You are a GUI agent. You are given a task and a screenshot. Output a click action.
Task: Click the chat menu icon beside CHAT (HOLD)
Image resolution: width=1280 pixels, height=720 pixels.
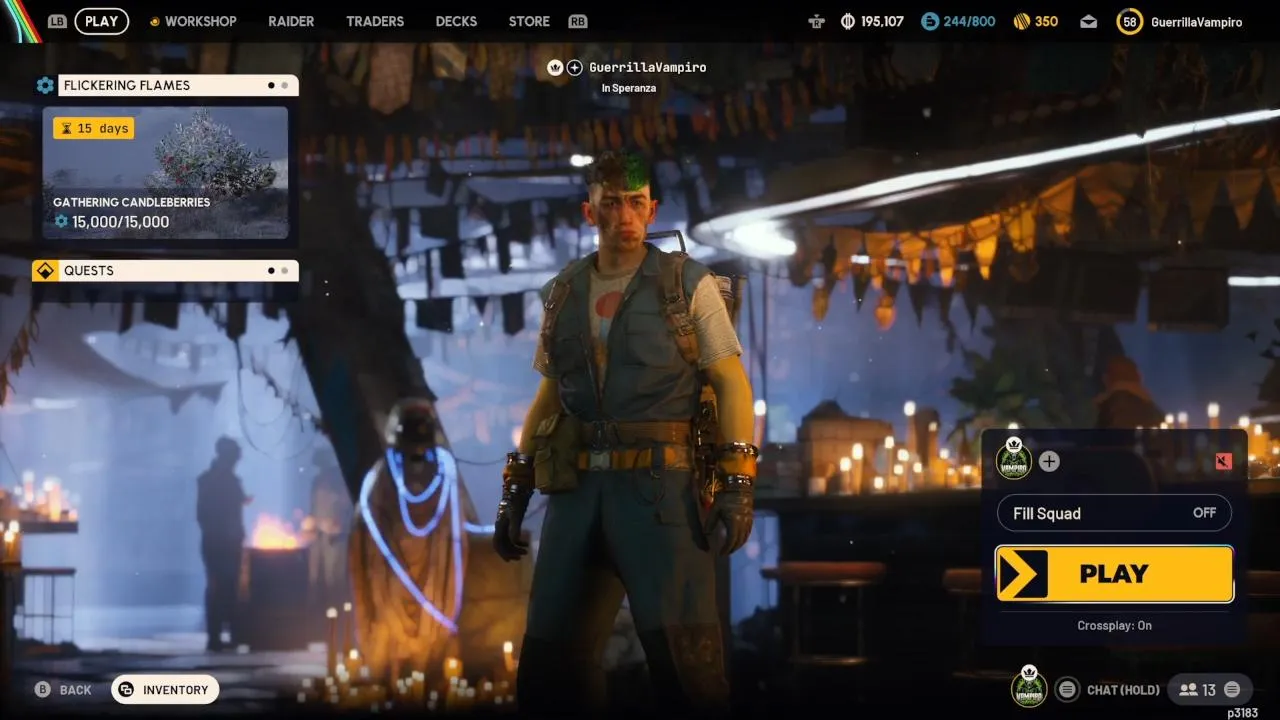coord(1068,689)
